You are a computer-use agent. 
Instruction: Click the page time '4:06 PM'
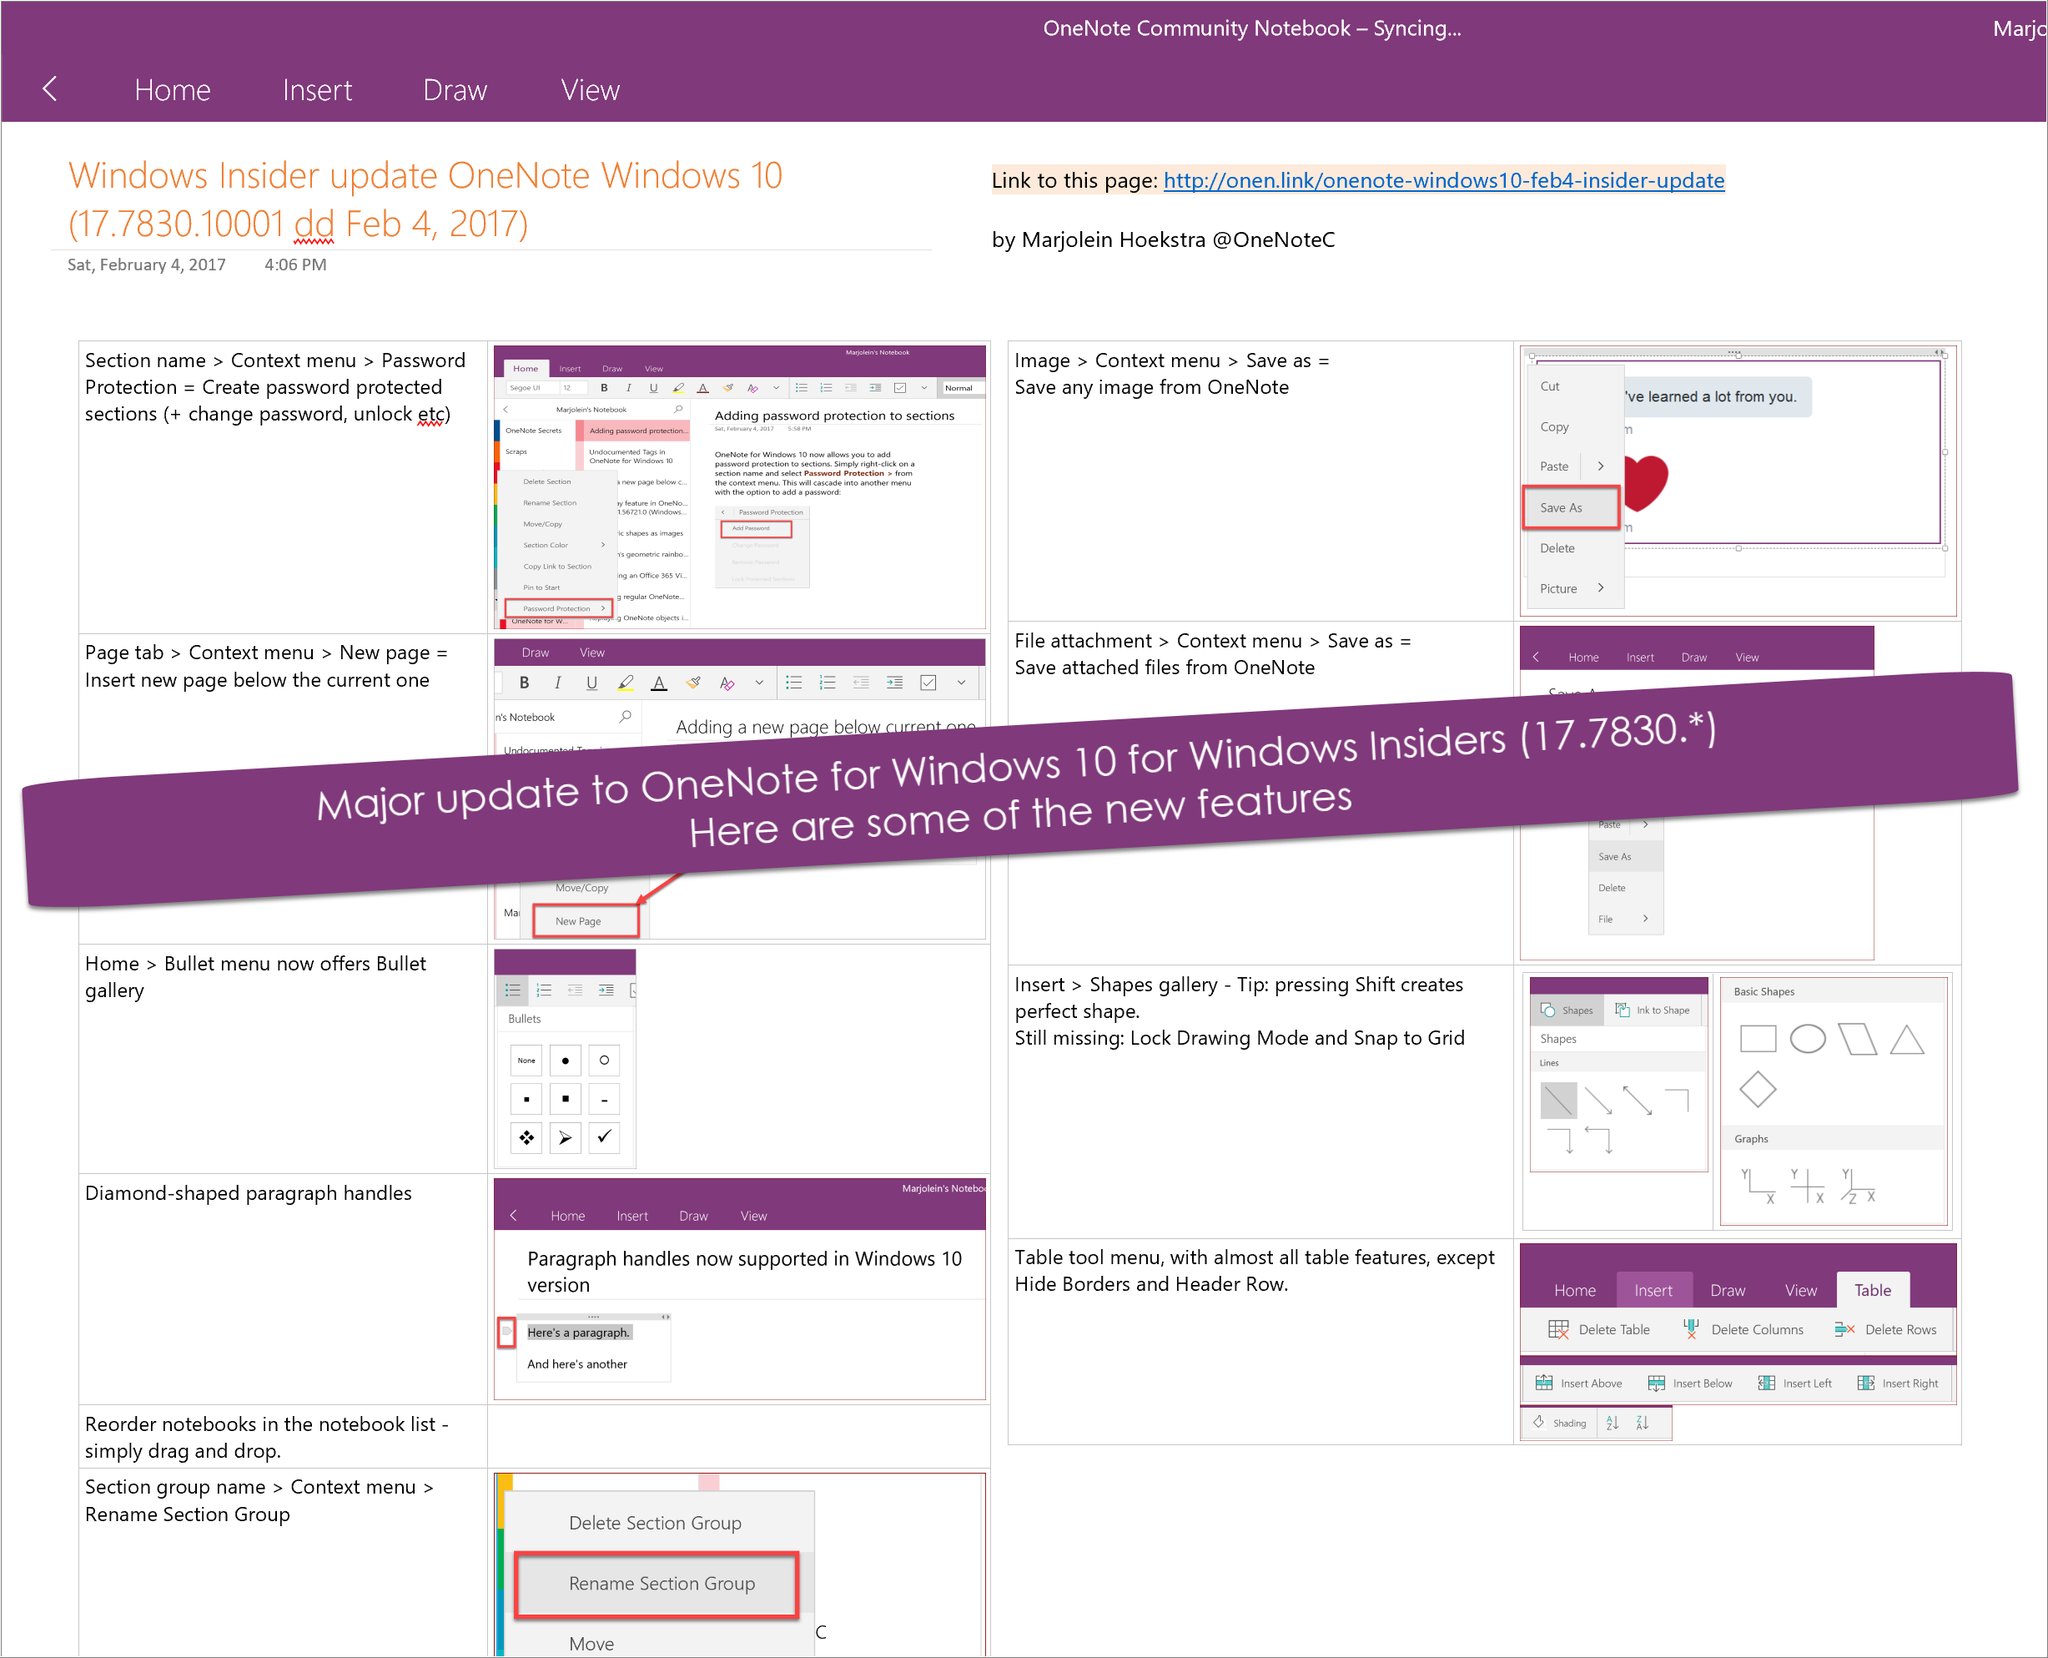coord(295,264)
